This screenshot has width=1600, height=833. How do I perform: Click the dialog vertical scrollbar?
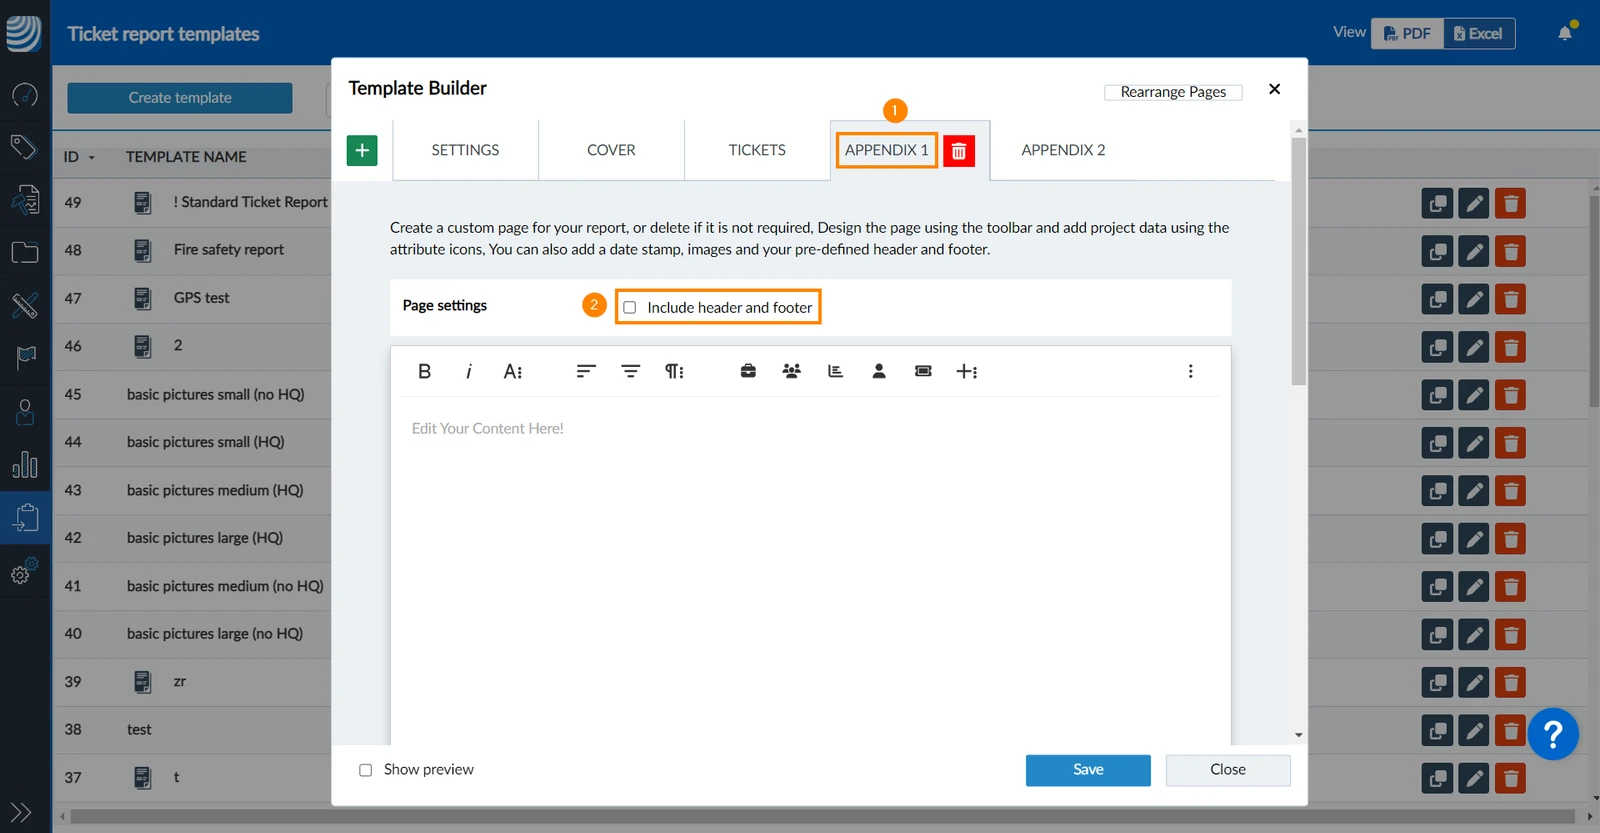click(x=1298, y=260)
